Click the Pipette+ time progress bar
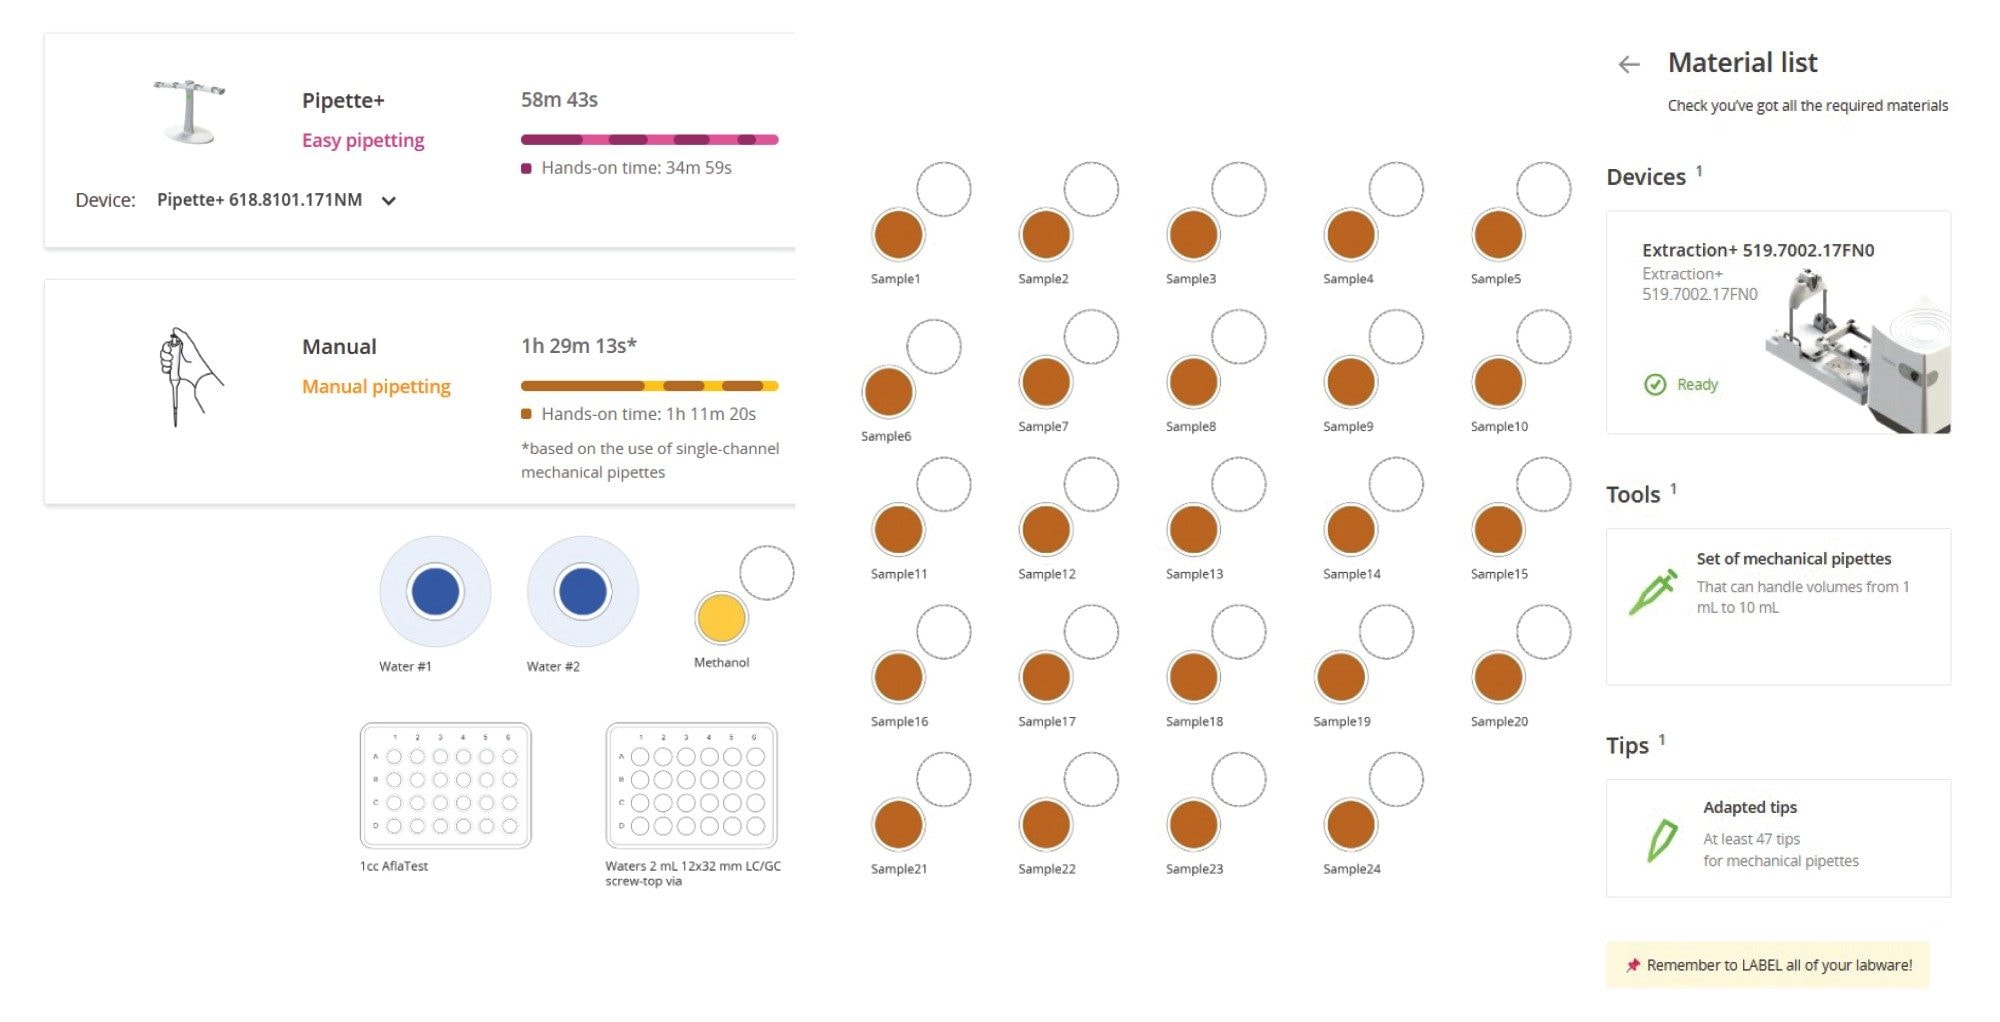The width and height of the screenshot is (2000, 1022). [649, 140]
